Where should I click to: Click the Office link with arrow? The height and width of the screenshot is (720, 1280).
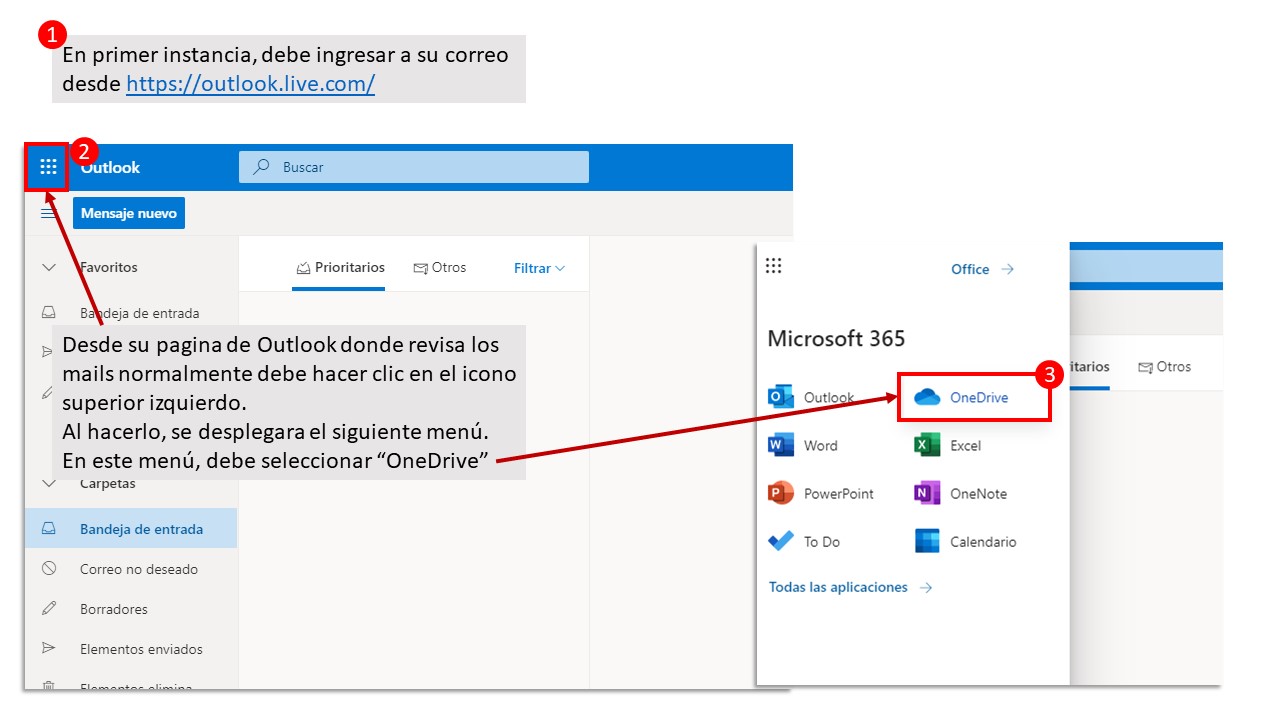click(982, 269)
